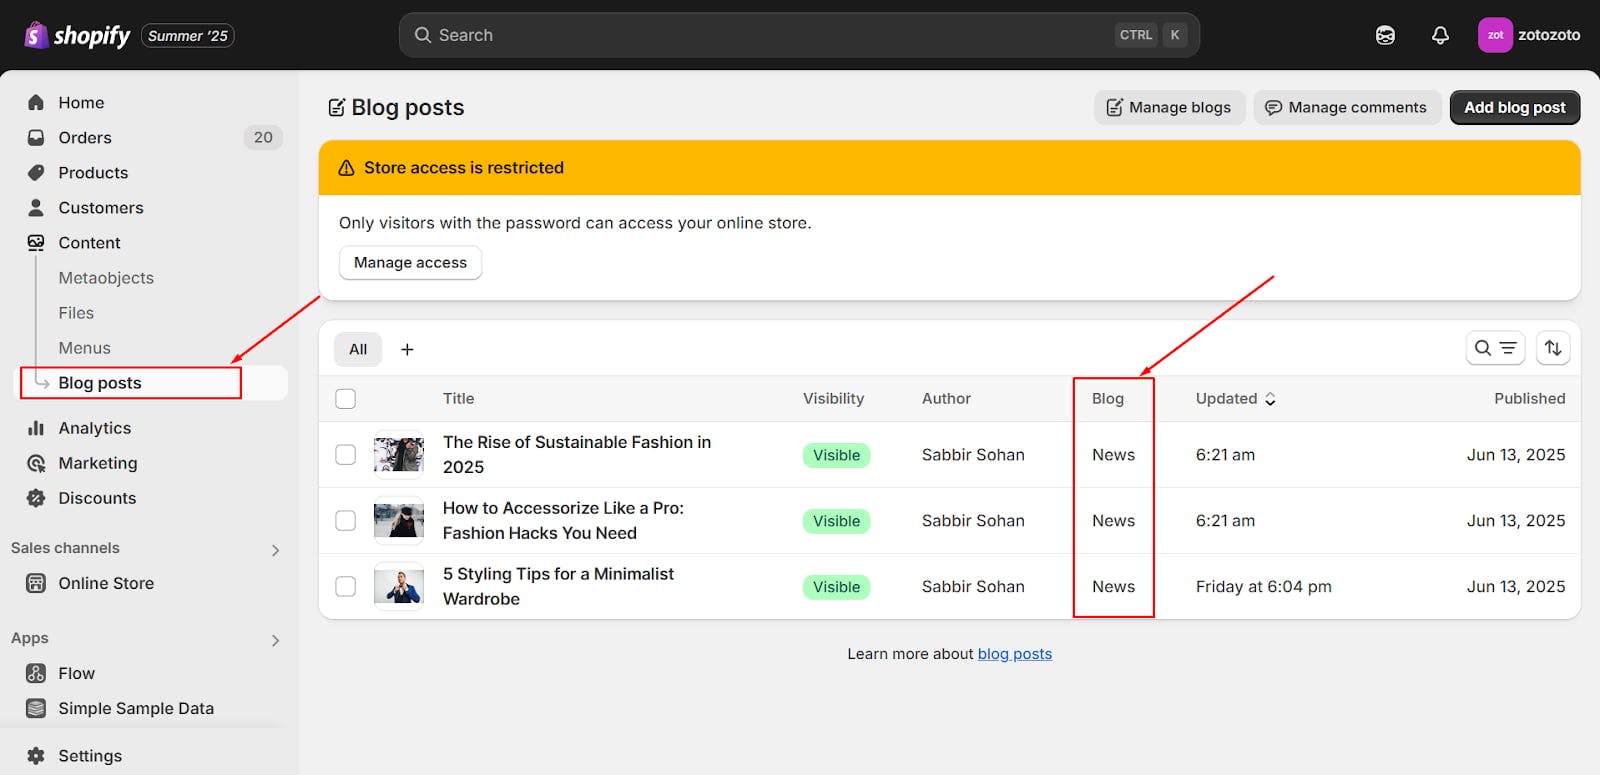The height and width of the screenshot is (775, 1600).
Task: Check the 5 Styling Tips post checkbox
Action: pos(346,587)
